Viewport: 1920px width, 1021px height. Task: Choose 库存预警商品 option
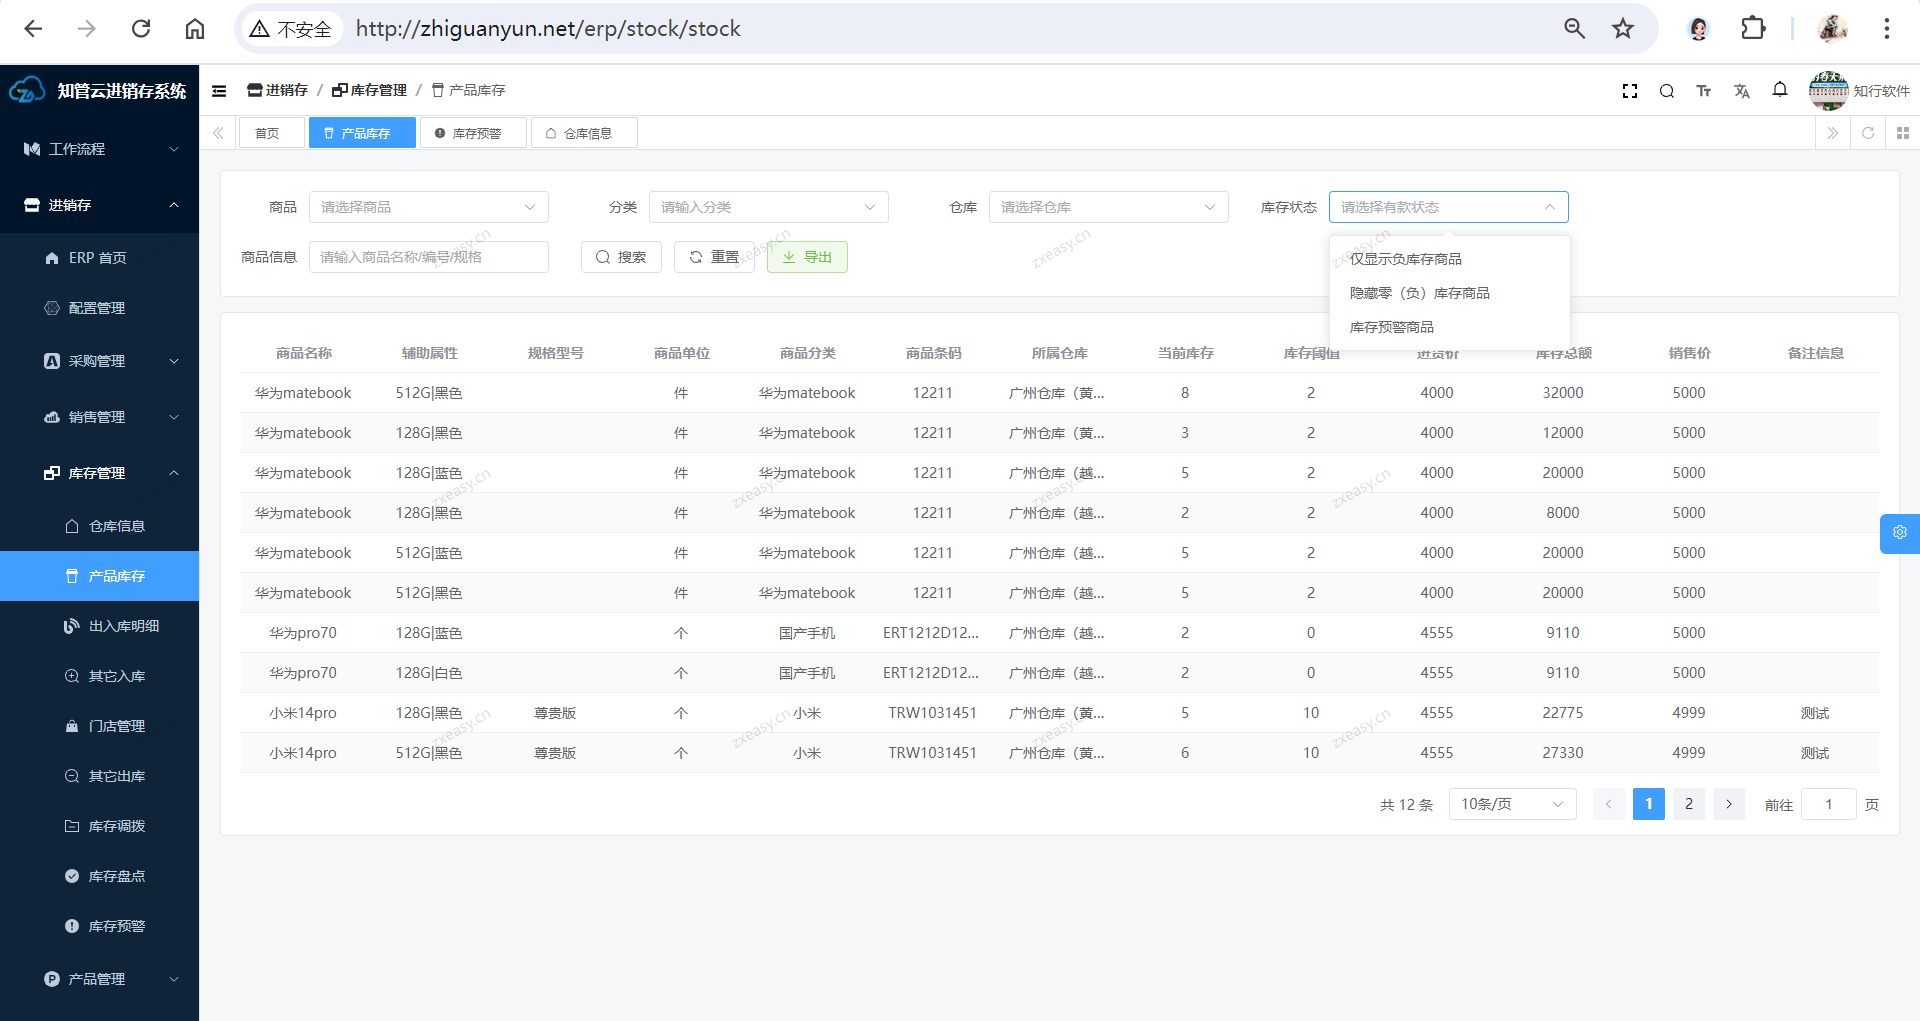pos(1449,327)
